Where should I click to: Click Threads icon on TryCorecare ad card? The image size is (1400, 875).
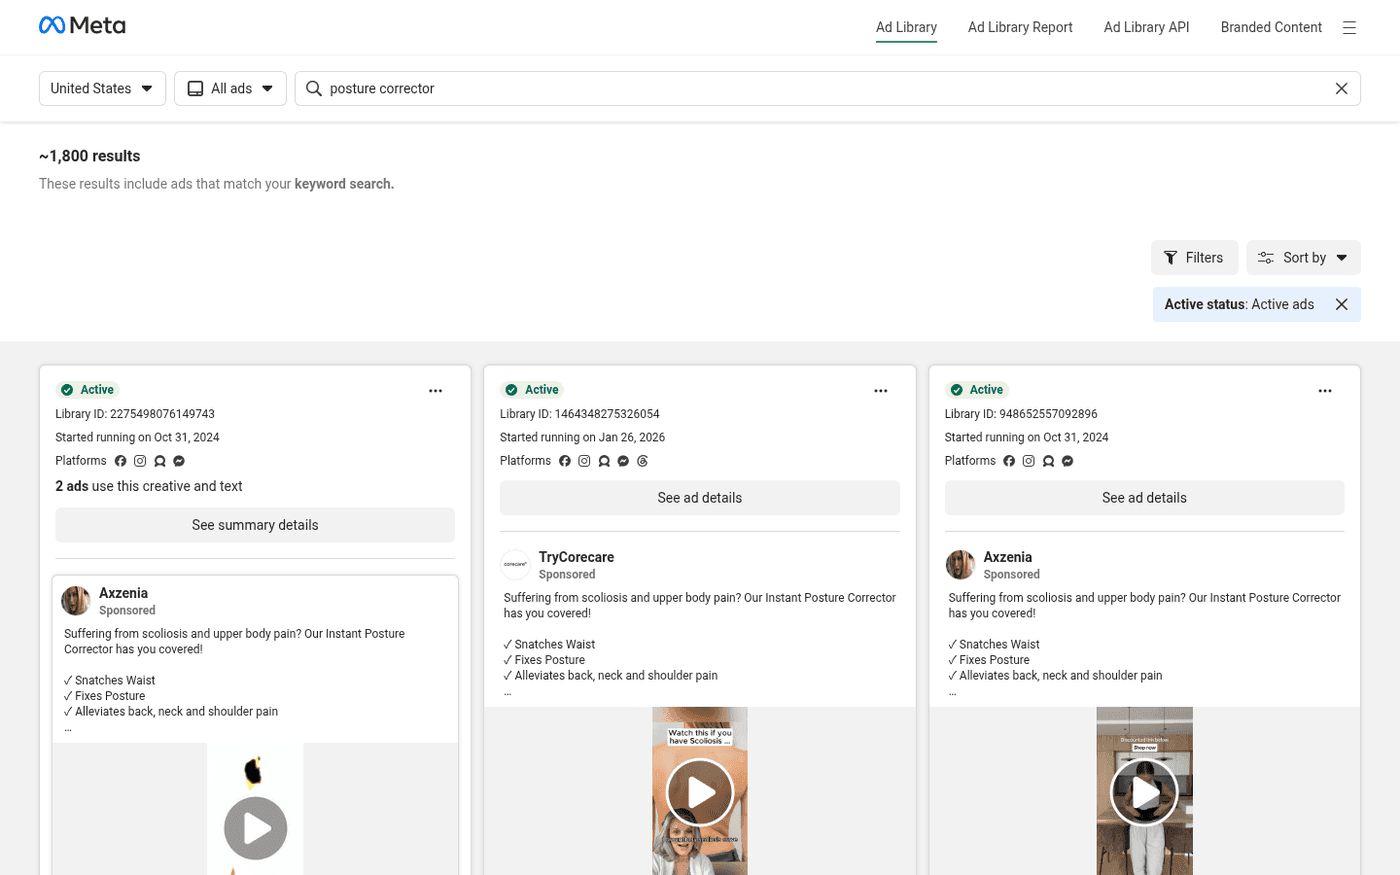643,461
